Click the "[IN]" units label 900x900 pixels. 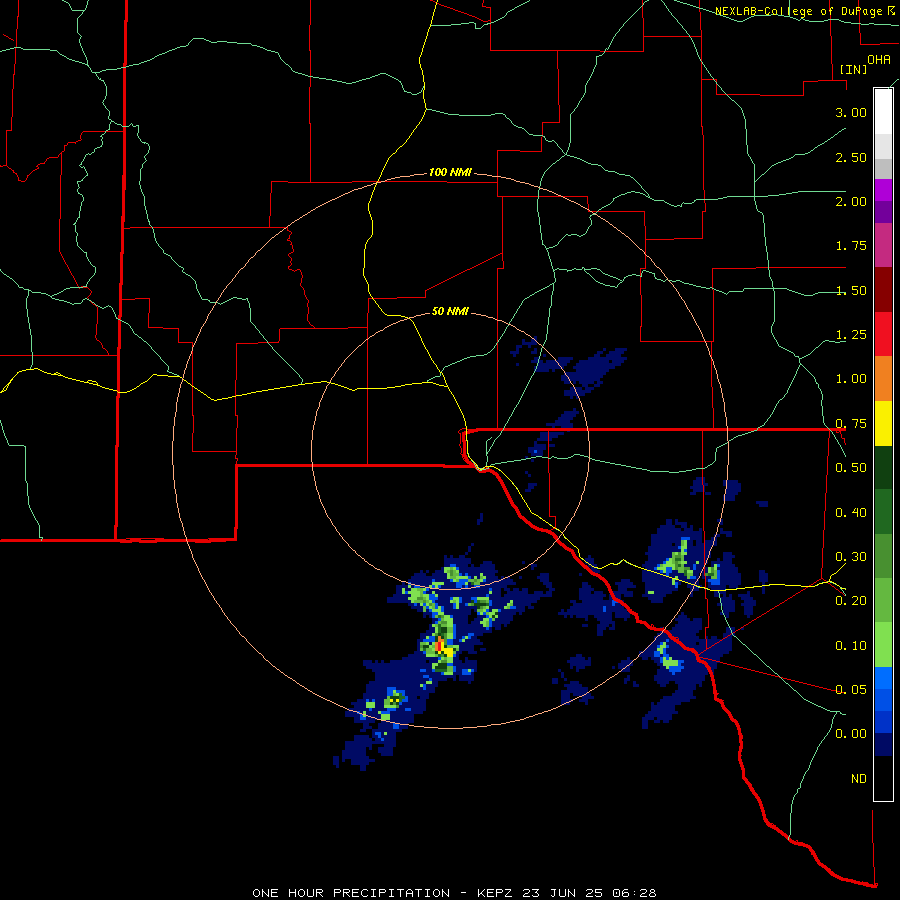click(x=854, y=69)
